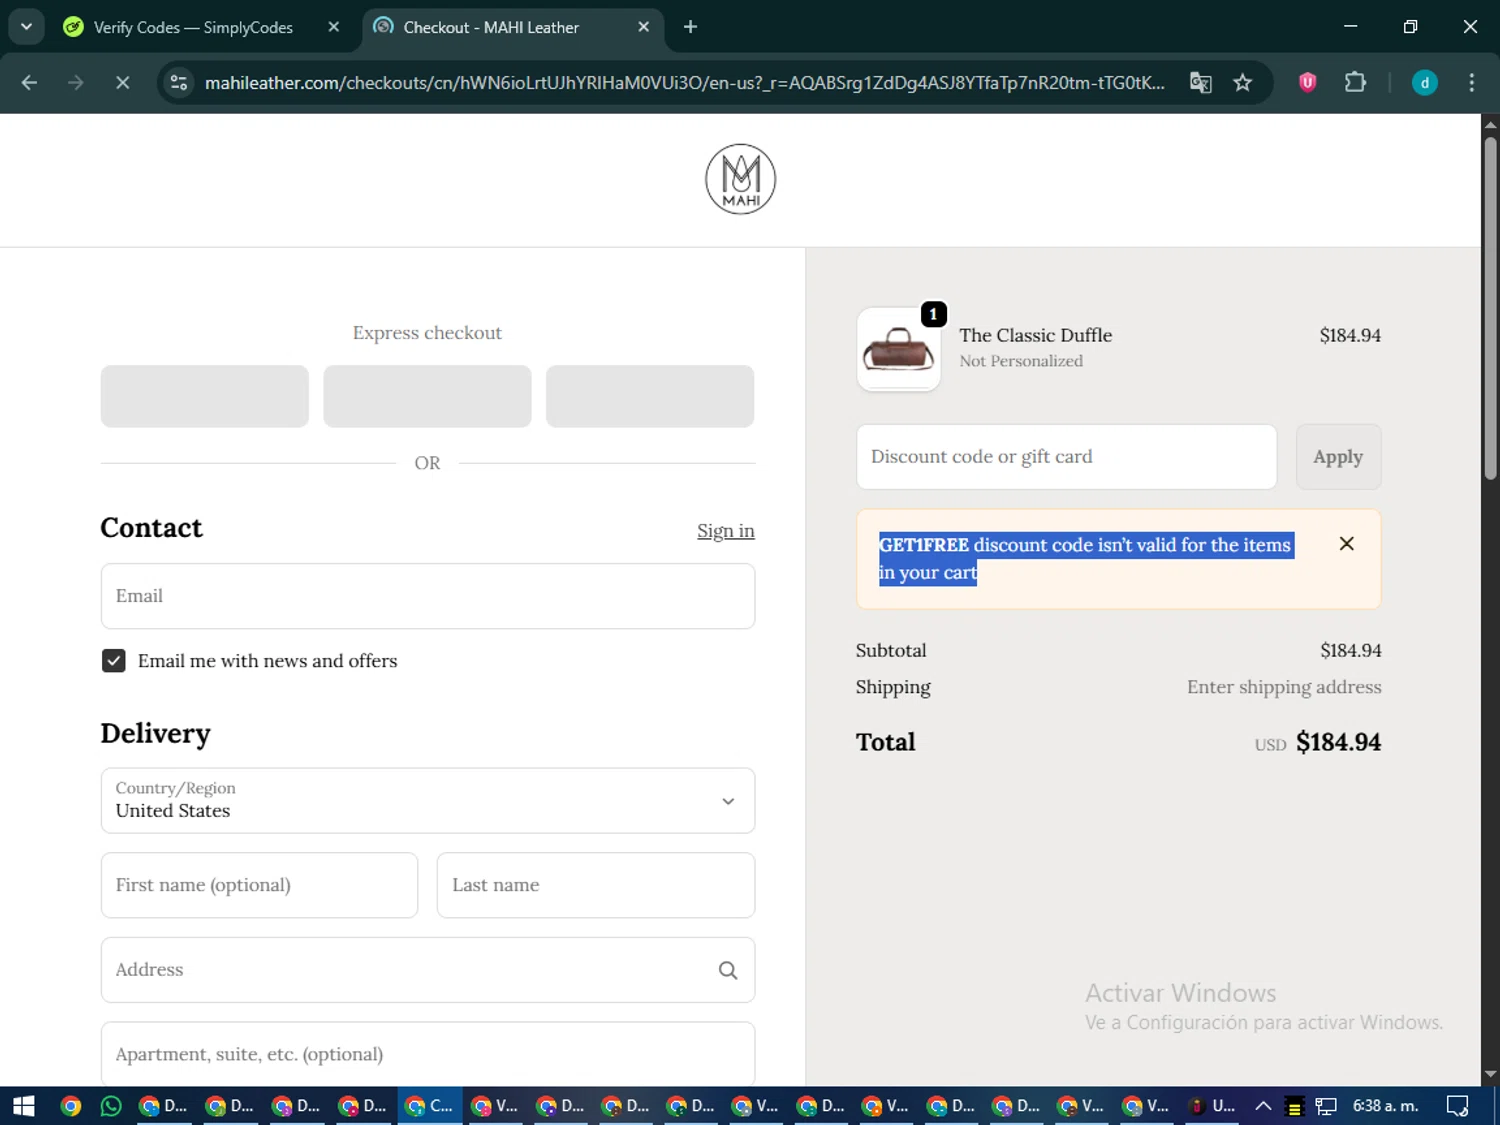Click the 'Express checkout' heading
The height and width of the screenshot is (1125, 1500).
427,333
